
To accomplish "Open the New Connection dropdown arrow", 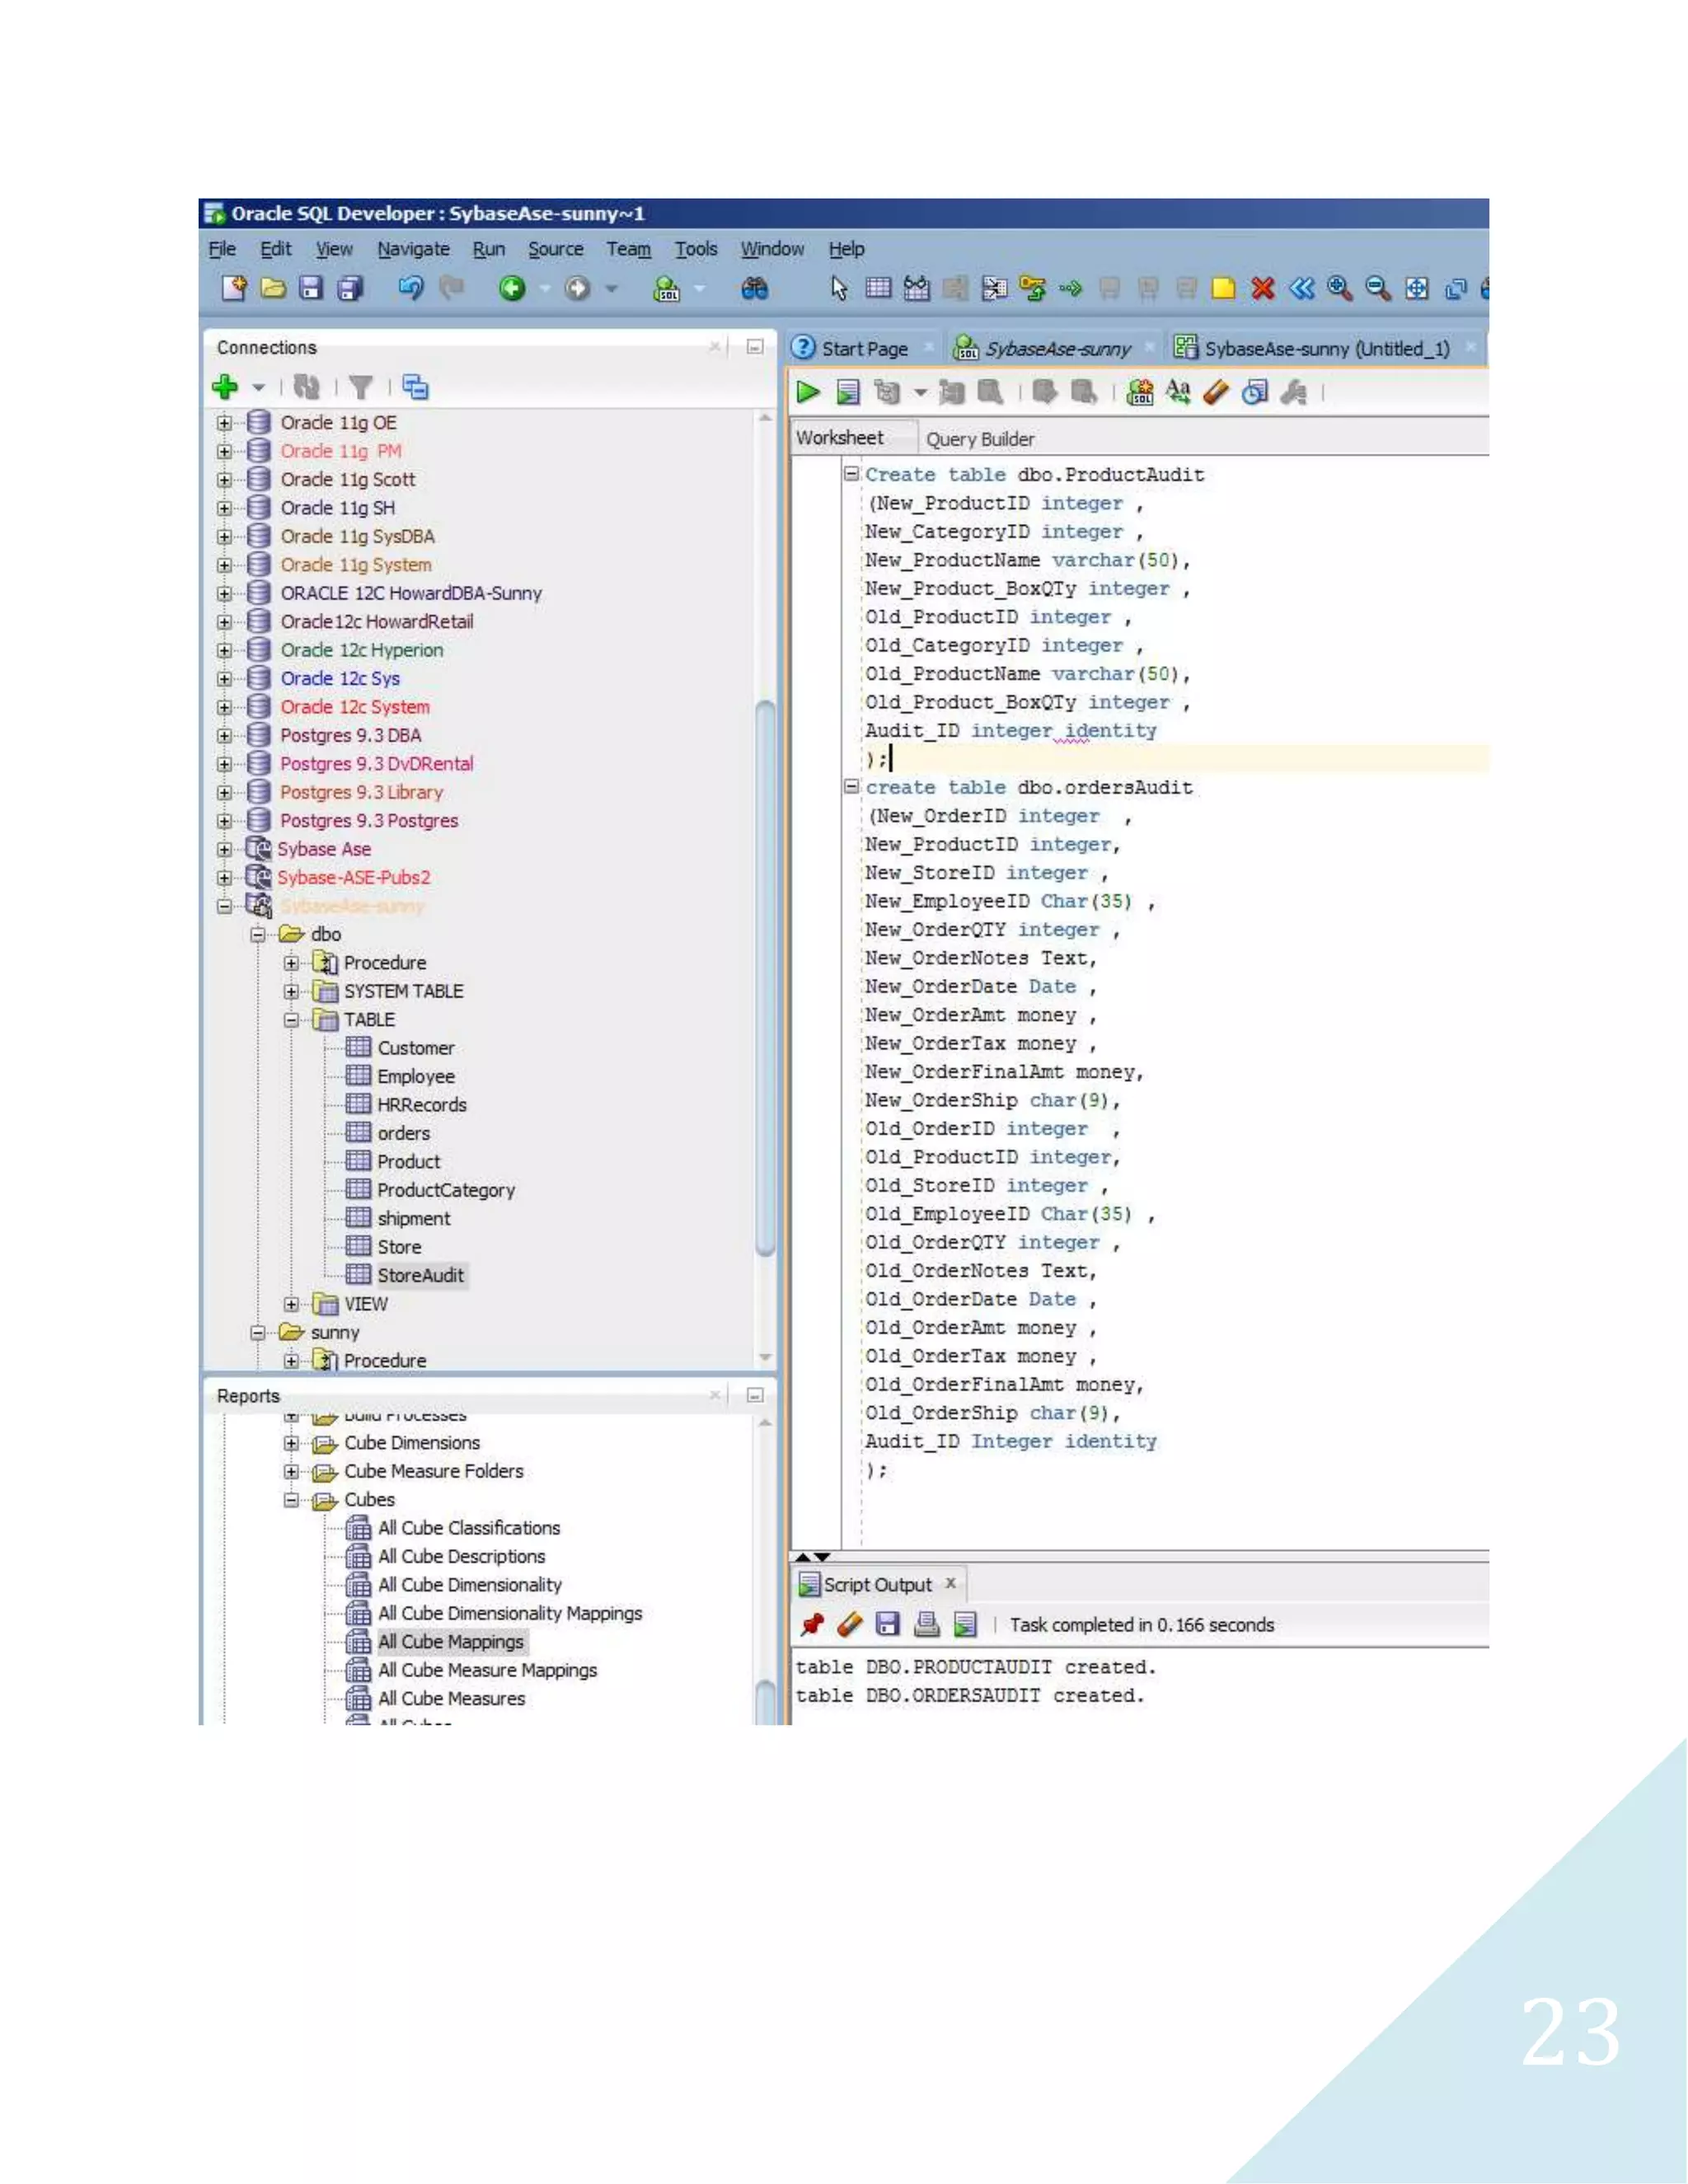I will point(258,387).
